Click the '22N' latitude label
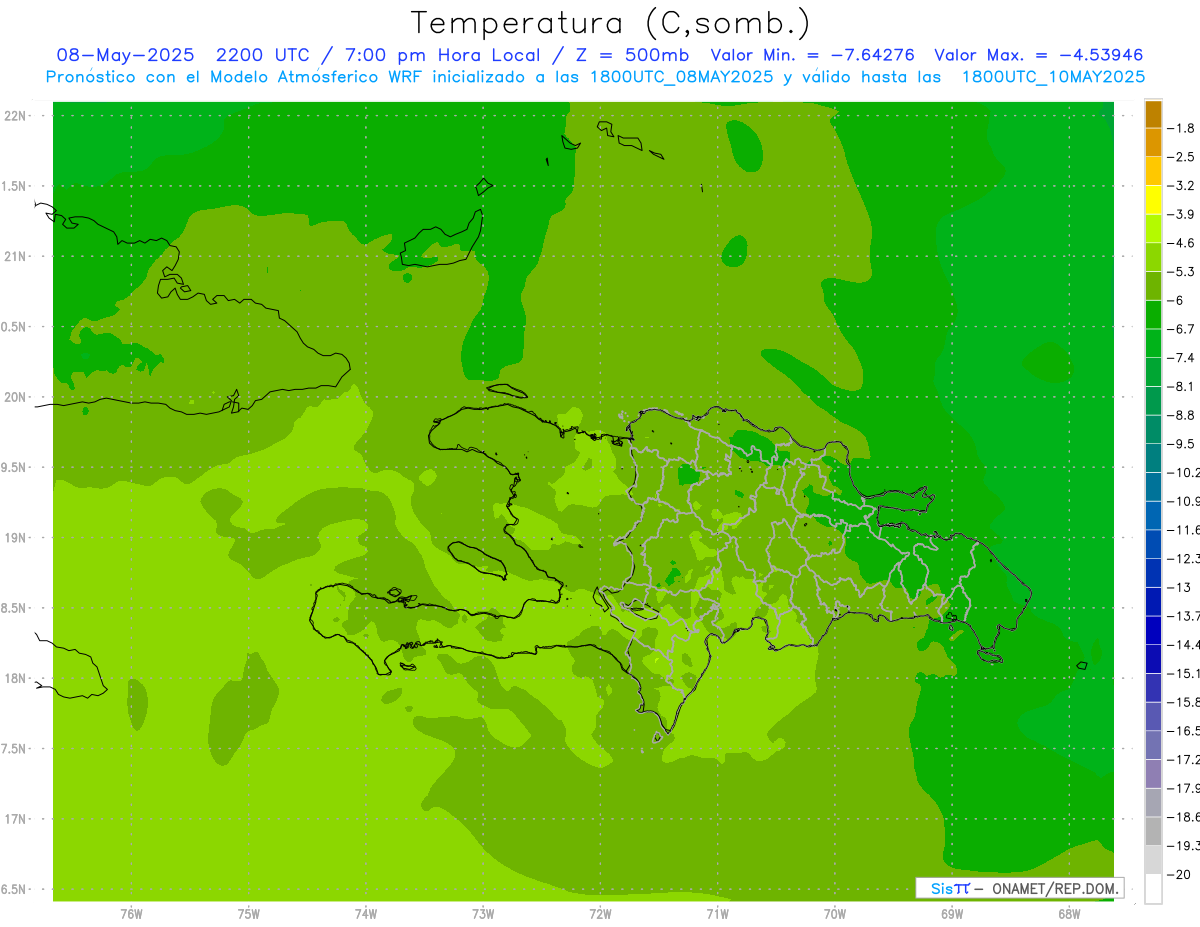This screenshot has width=1200, height=927. click(x=15, y=116)
